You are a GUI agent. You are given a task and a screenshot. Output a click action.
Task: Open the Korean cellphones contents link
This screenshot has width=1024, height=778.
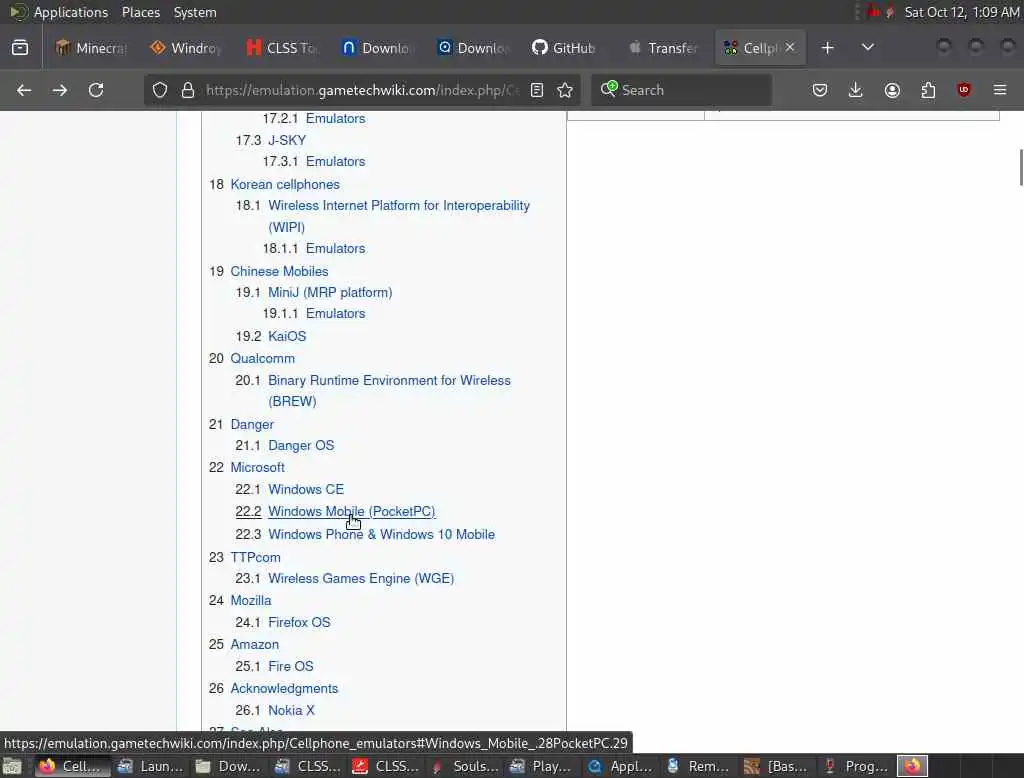coord(285,184)
